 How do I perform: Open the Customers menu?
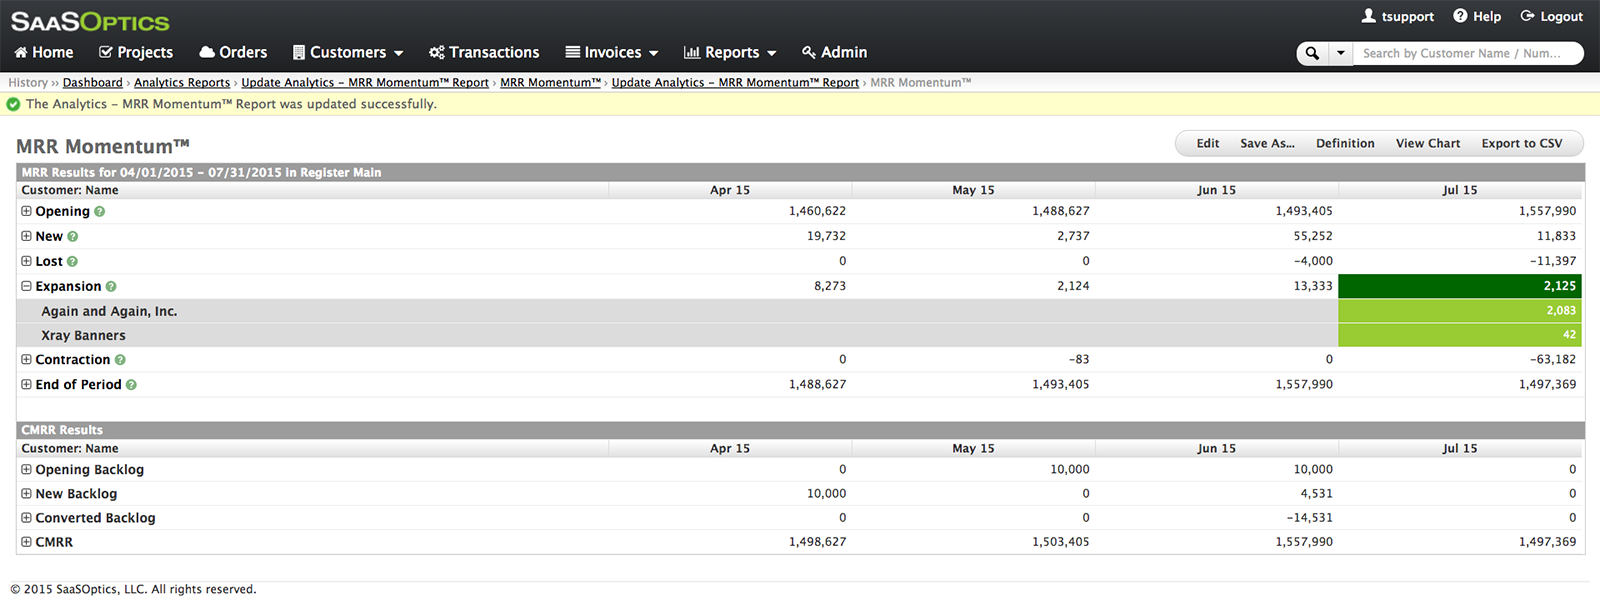tap(348, 52)
